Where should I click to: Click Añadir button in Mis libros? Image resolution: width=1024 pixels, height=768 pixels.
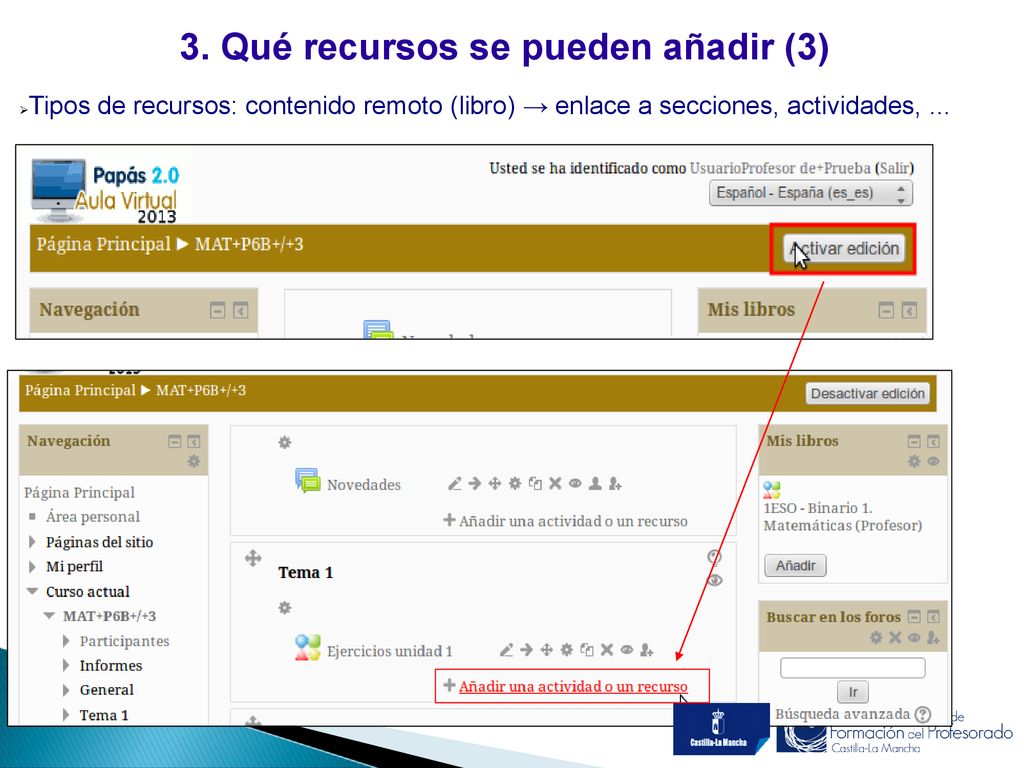tap(795, 566)
